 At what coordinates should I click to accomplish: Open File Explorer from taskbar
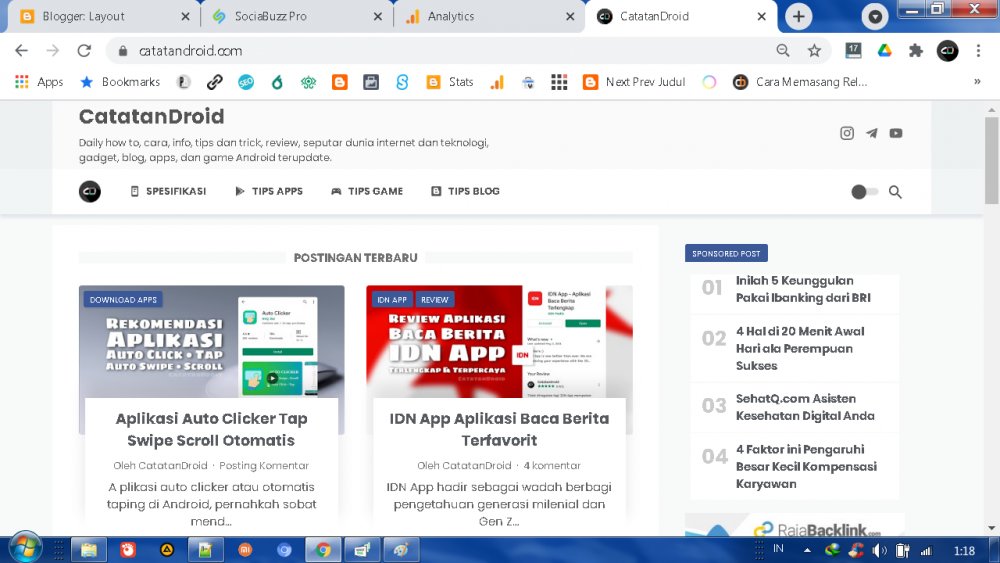(x=89, y=550)
